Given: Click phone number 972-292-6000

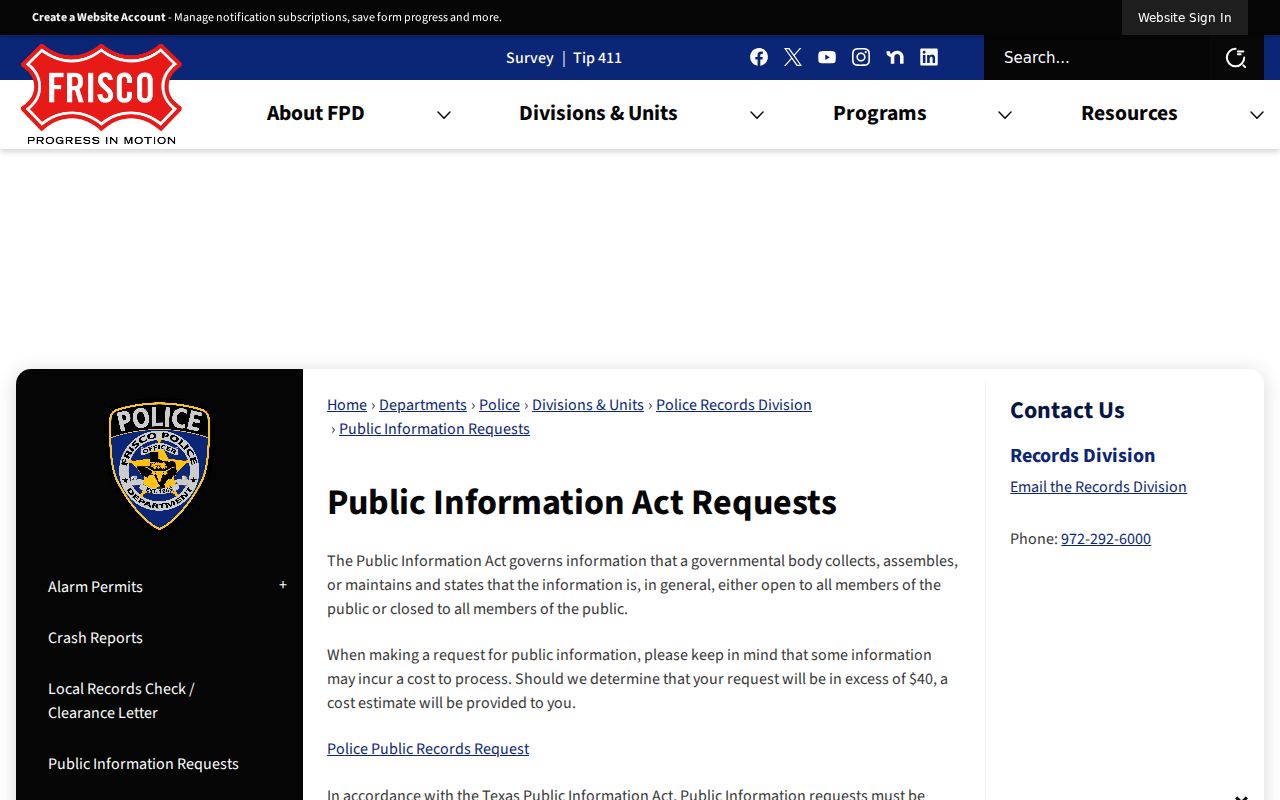Looking at the screenshot, I should tap(1106, 539).
